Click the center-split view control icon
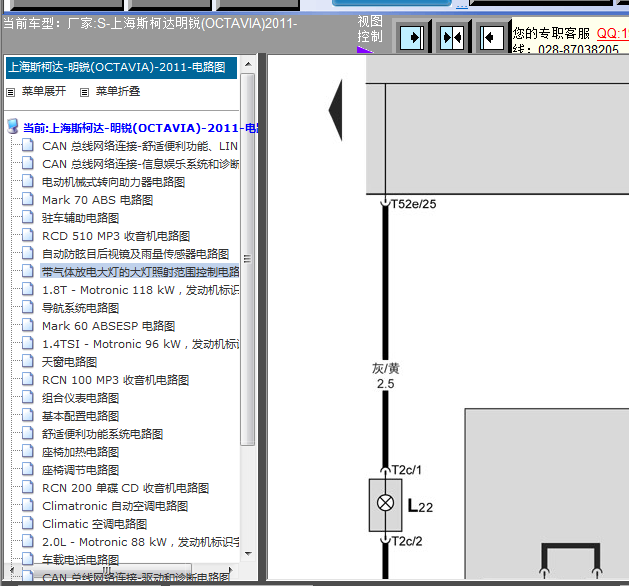629x586 pixels. pos(452,38)
